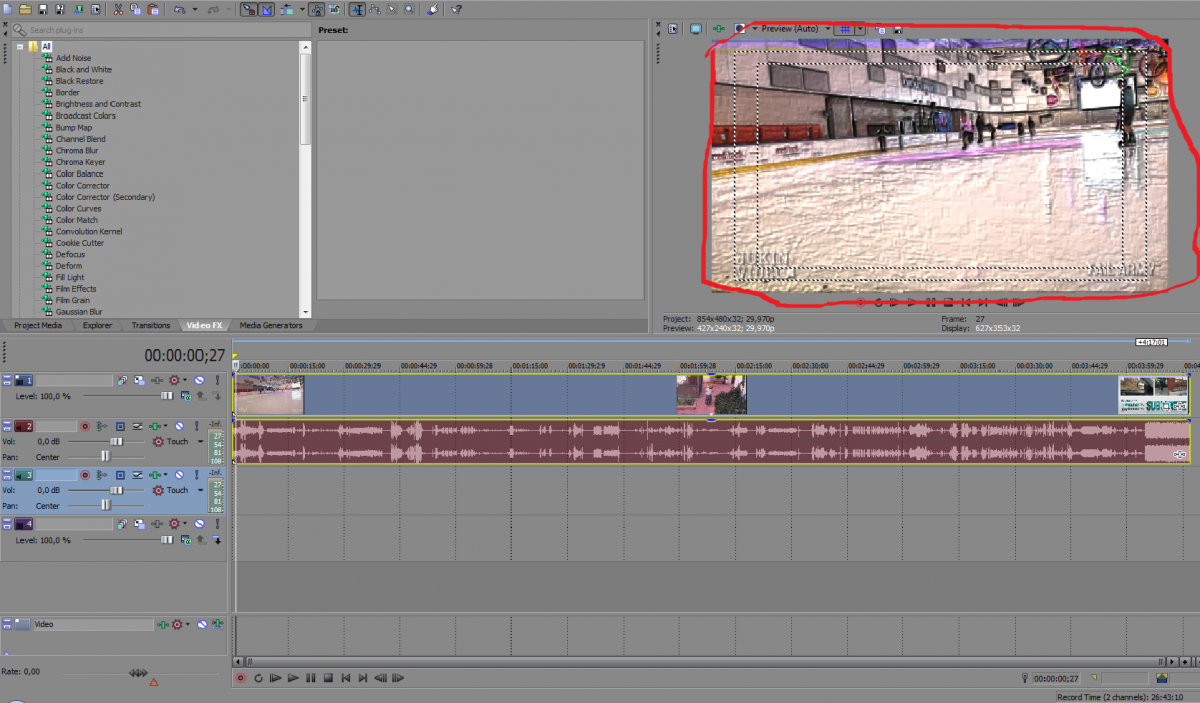
Task: Adjust the Vol slider on audio track 2
Action: coord(116,441)
